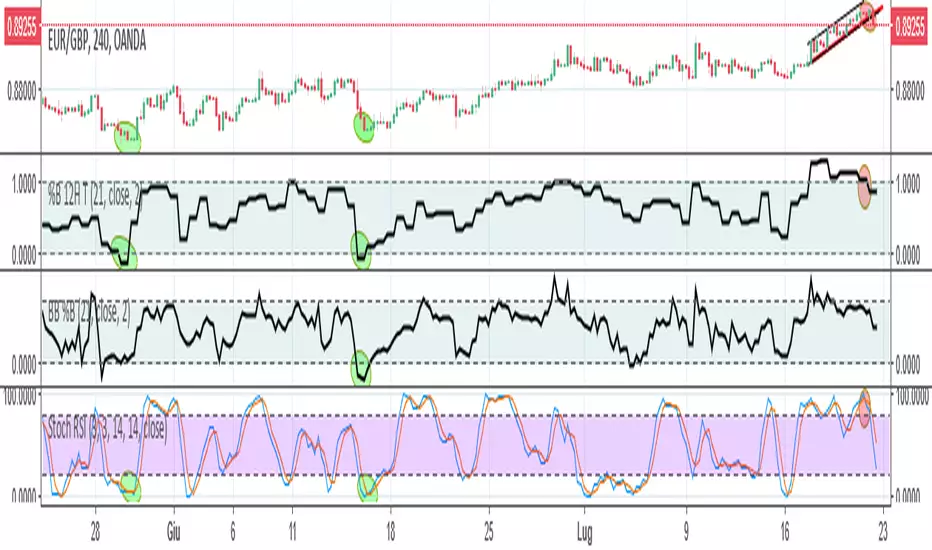Click the 23 date label on the time axis
Viewport: 932px width, 550px height.
coord(883,532)
